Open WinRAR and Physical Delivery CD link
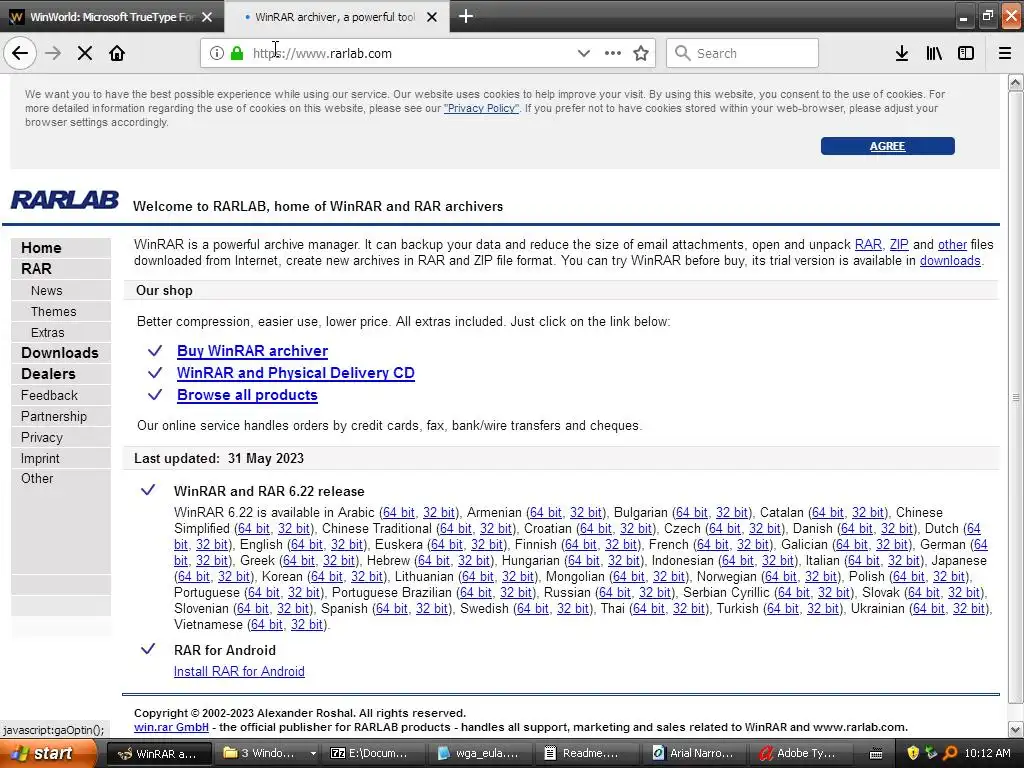The width and height of the screenshot is (1024, 768). (x=296, y=373)
